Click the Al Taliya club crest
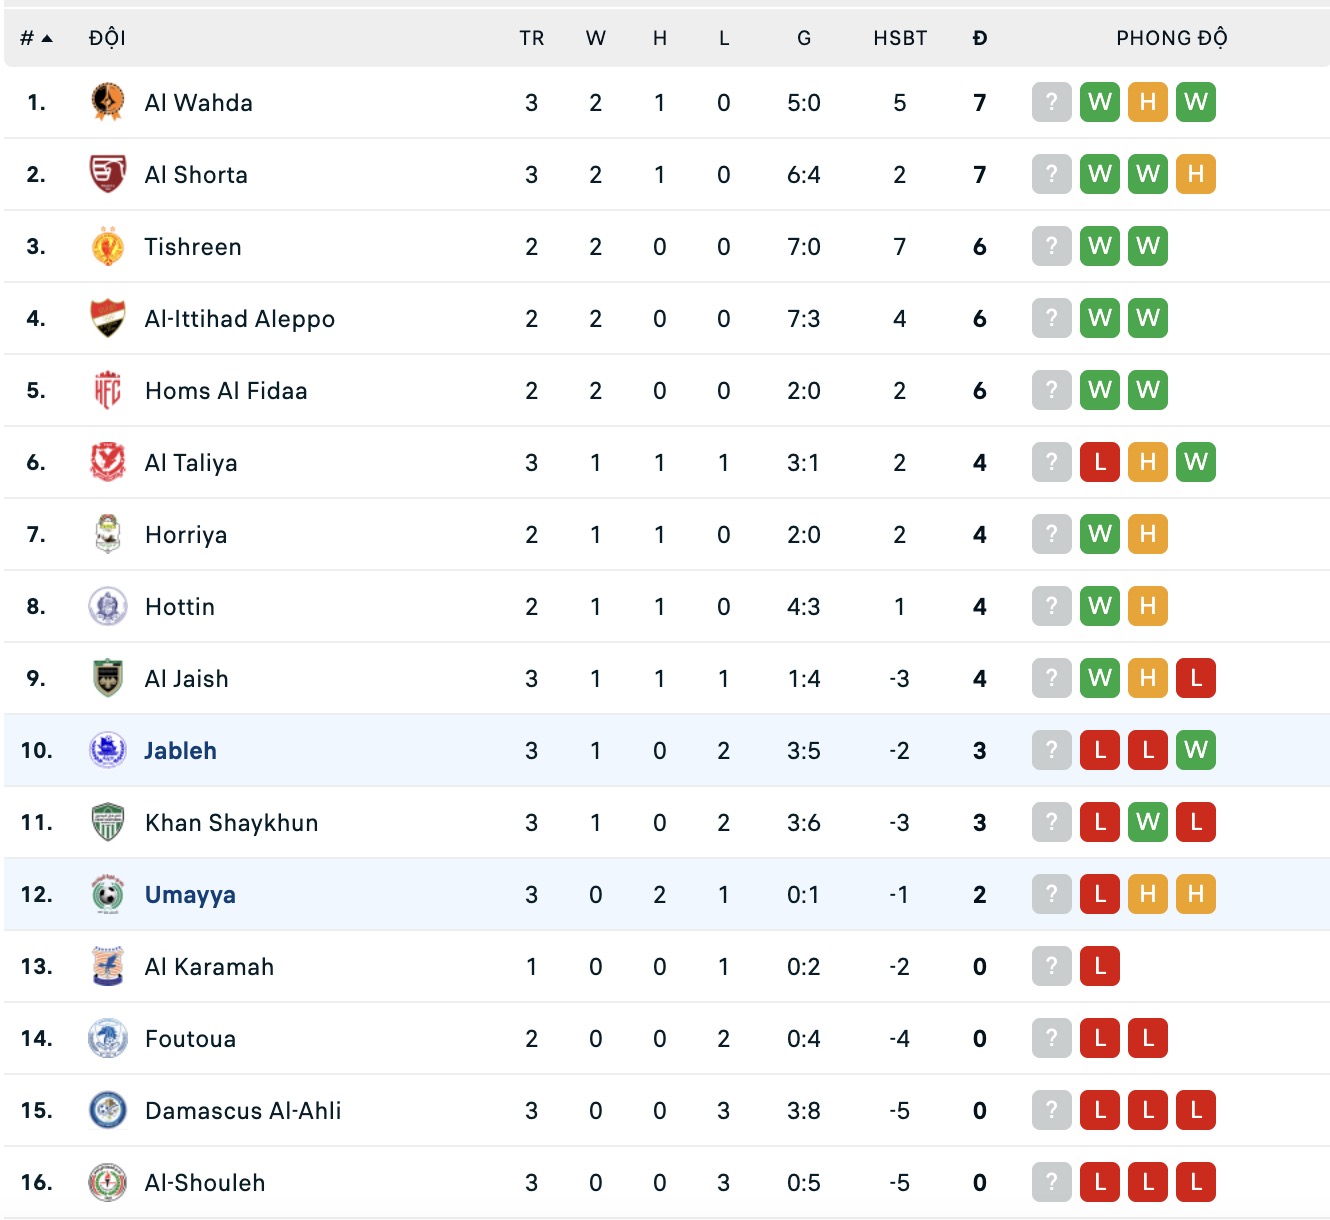This screenshot has height=1220, width=1330. click(x=108, y=462)
